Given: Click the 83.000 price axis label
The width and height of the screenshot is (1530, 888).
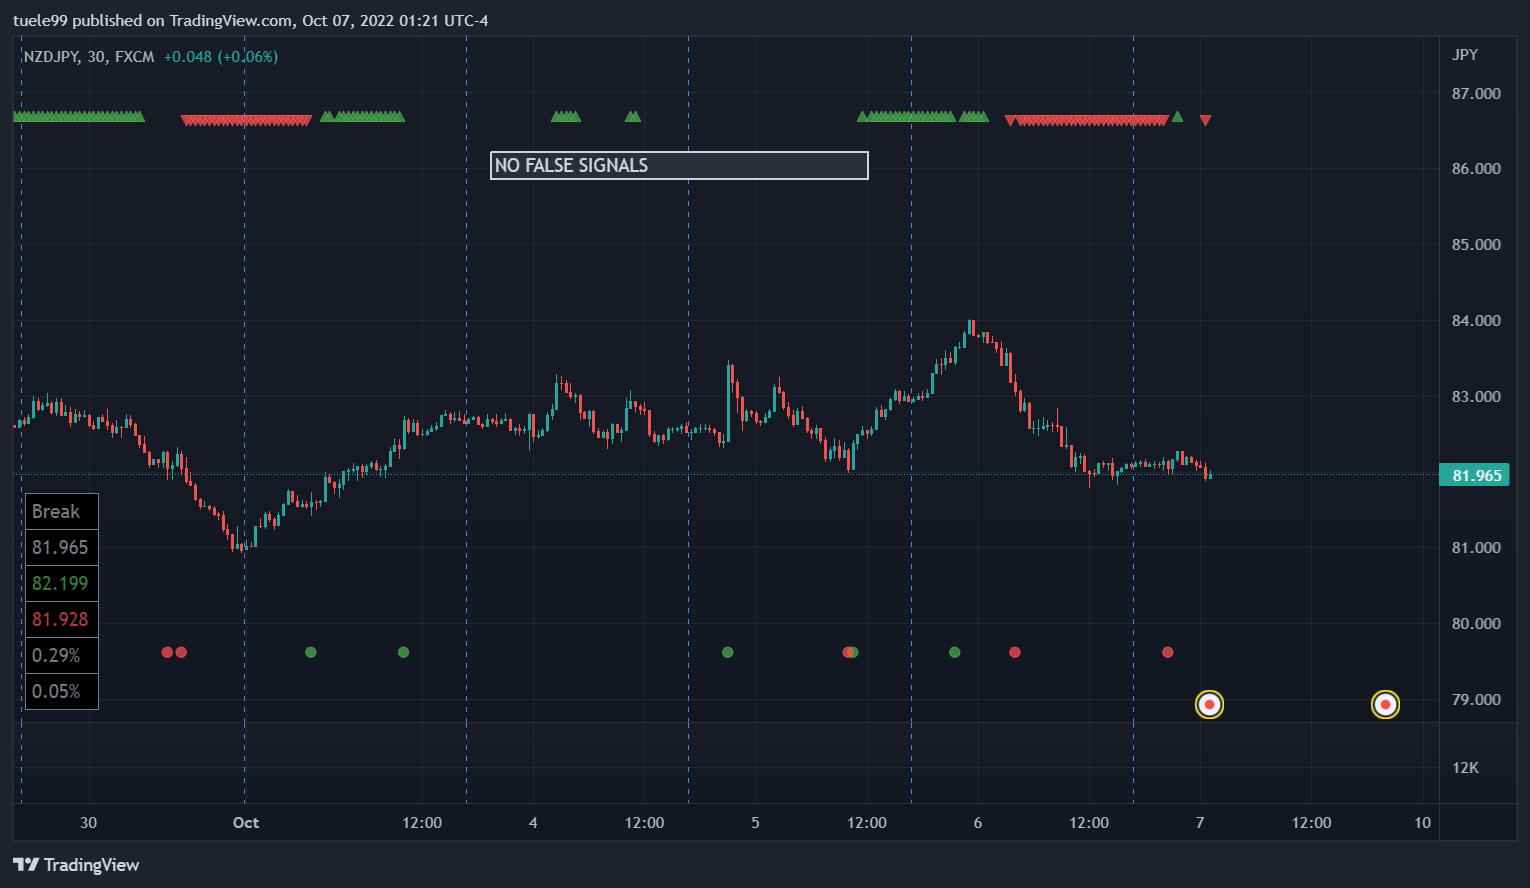Looking at the screenshot, I should 1476,397.
